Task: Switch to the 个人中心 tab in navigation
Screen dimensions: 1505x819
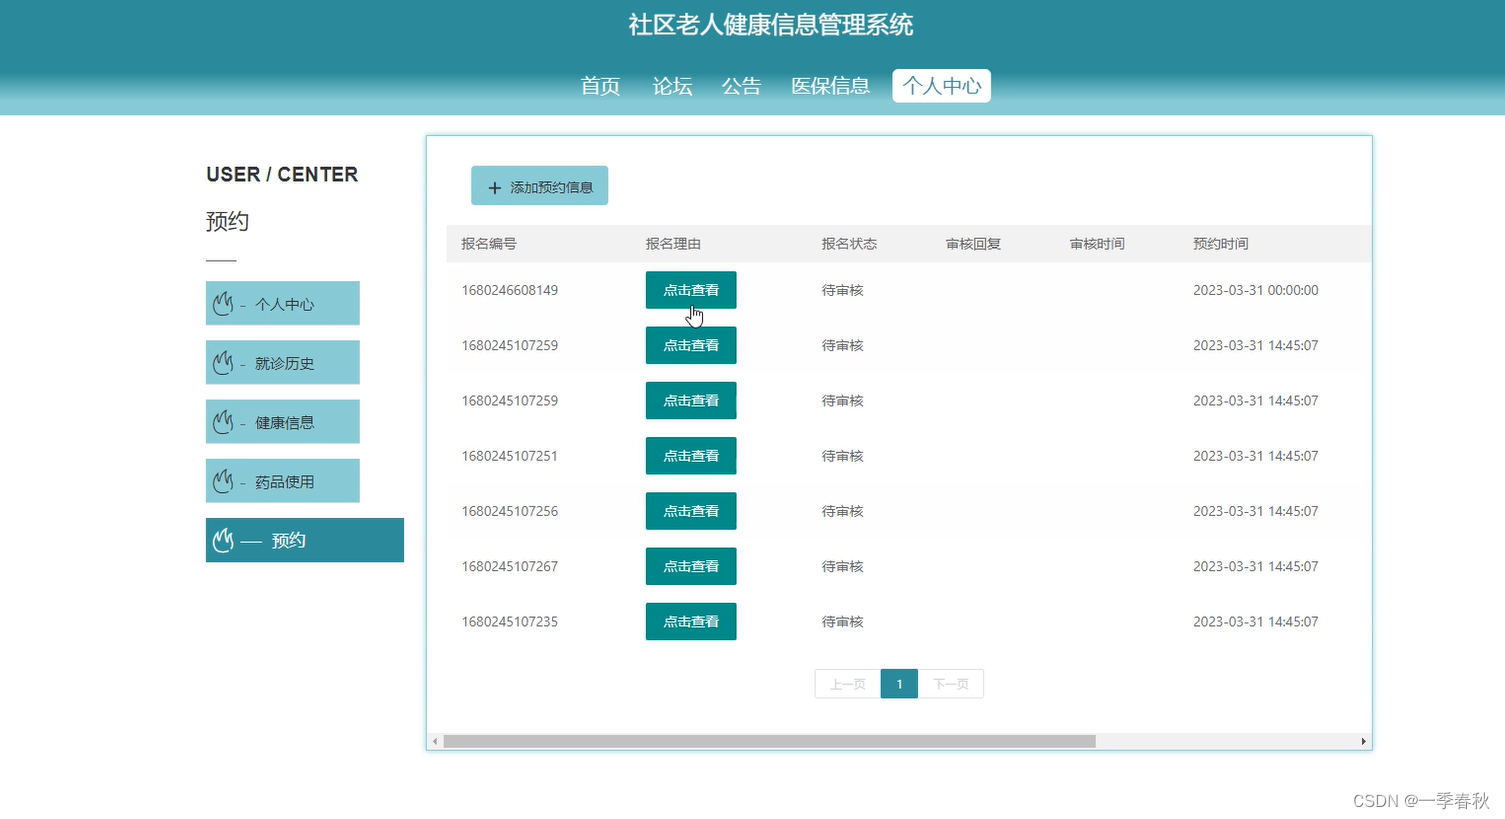Action: click(x=940, y=86)
